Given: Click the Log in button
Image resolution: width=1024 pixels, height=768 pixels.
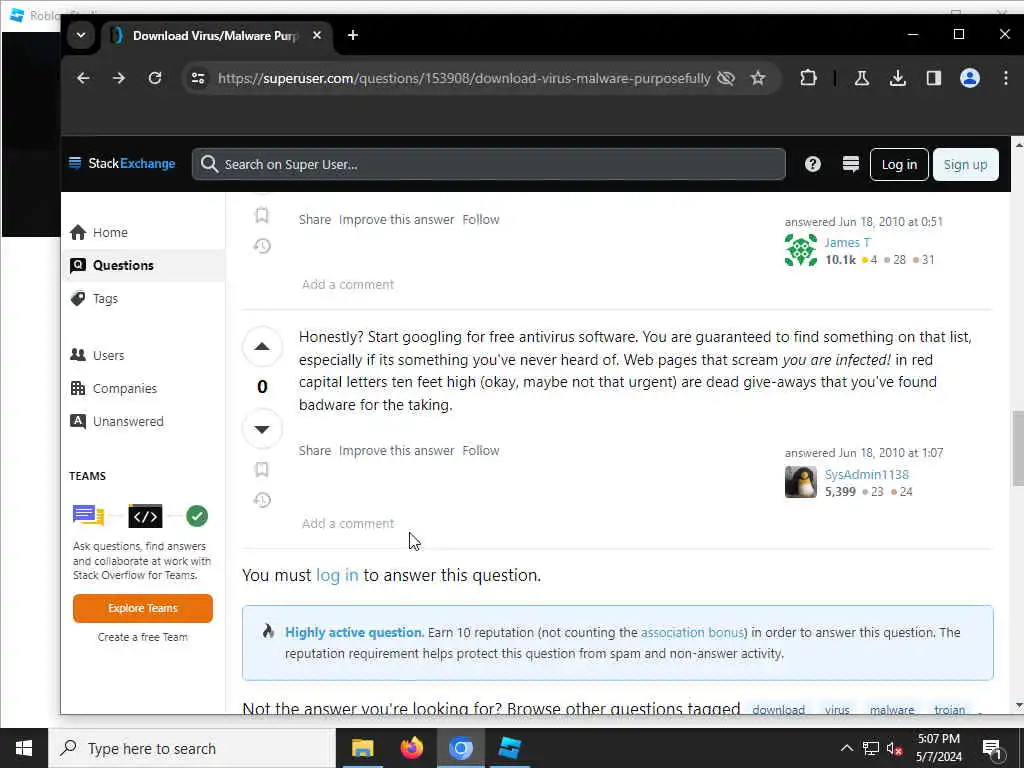Looking at the screenshot, I should click(899, 165).
